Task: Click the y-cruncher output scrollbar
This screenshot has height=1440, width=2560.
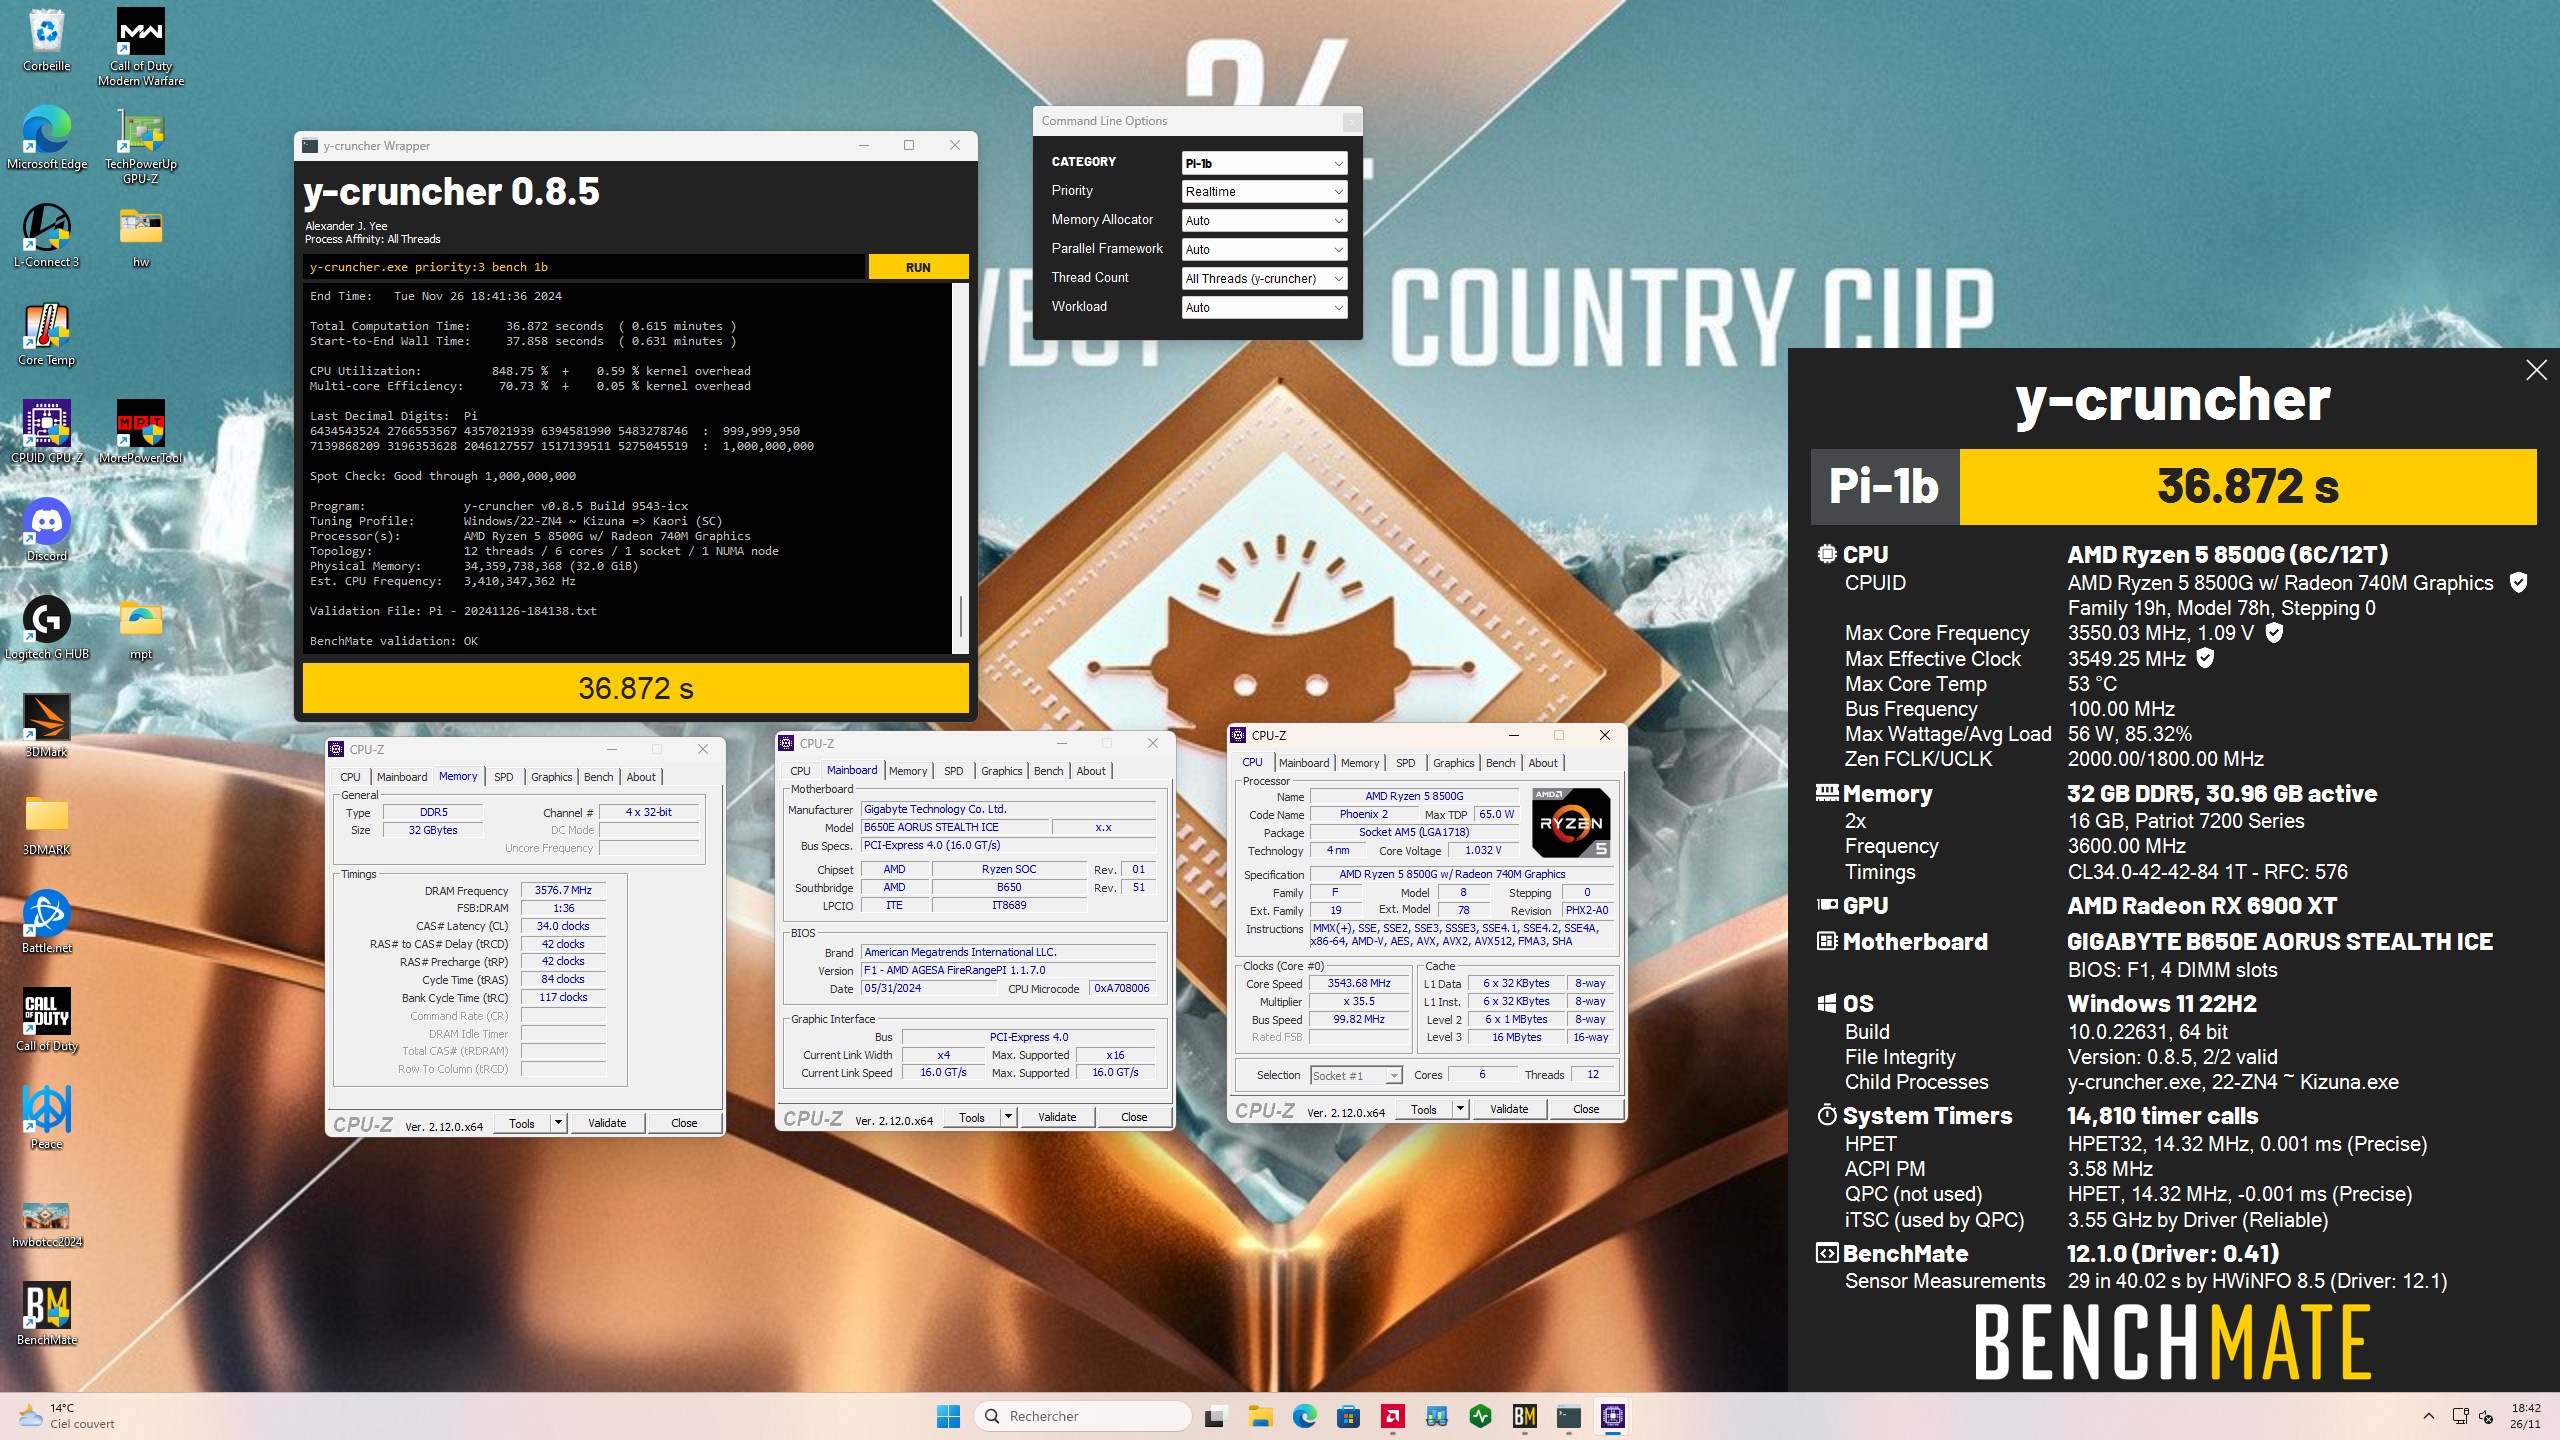Action: (x=961, y=468)
